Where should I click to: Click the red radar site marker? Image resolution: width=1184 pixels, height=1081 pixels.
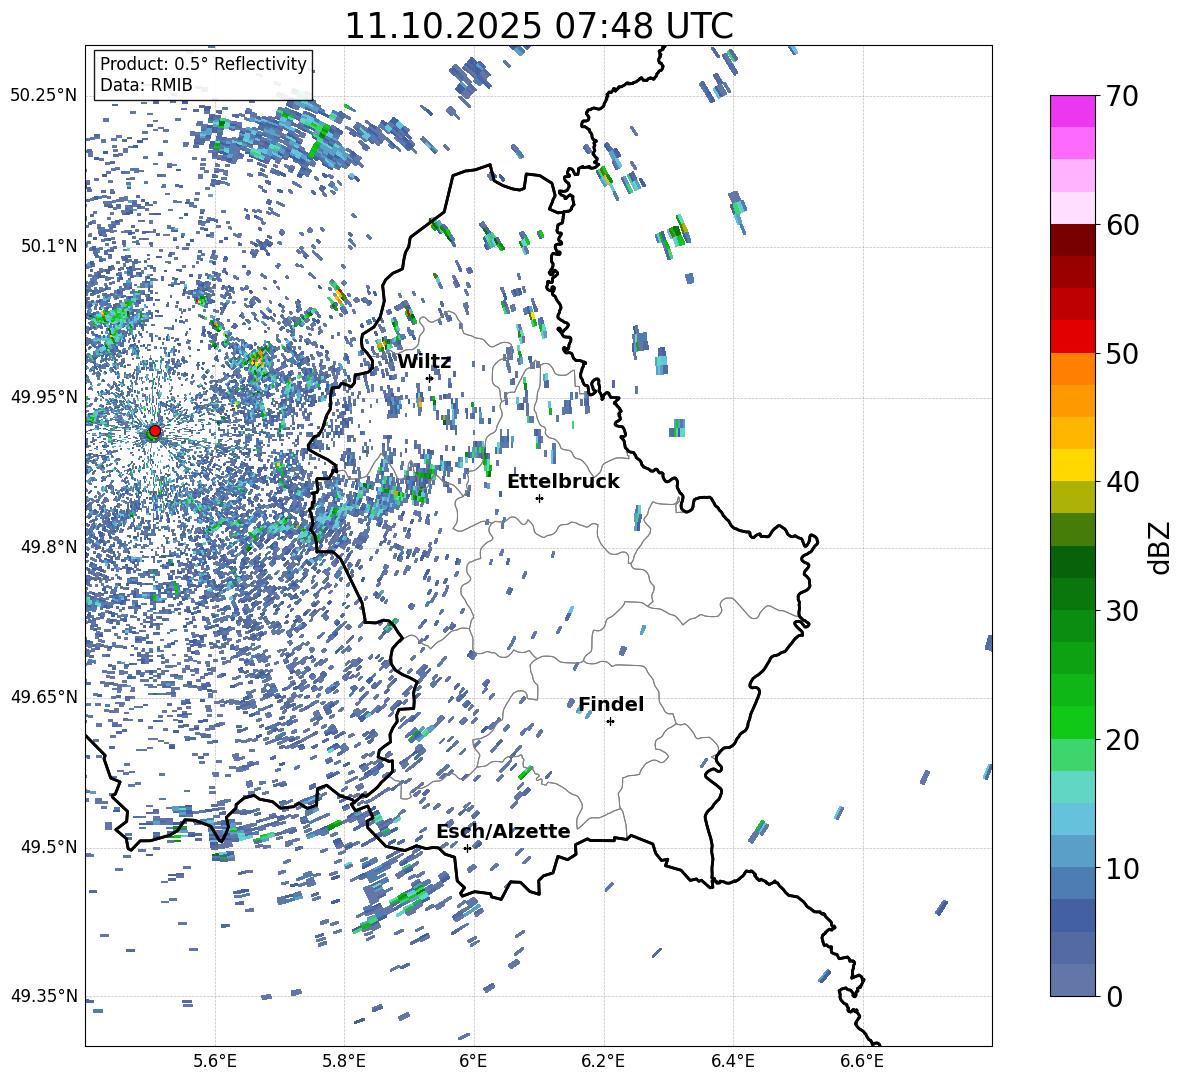coord(155,431)
